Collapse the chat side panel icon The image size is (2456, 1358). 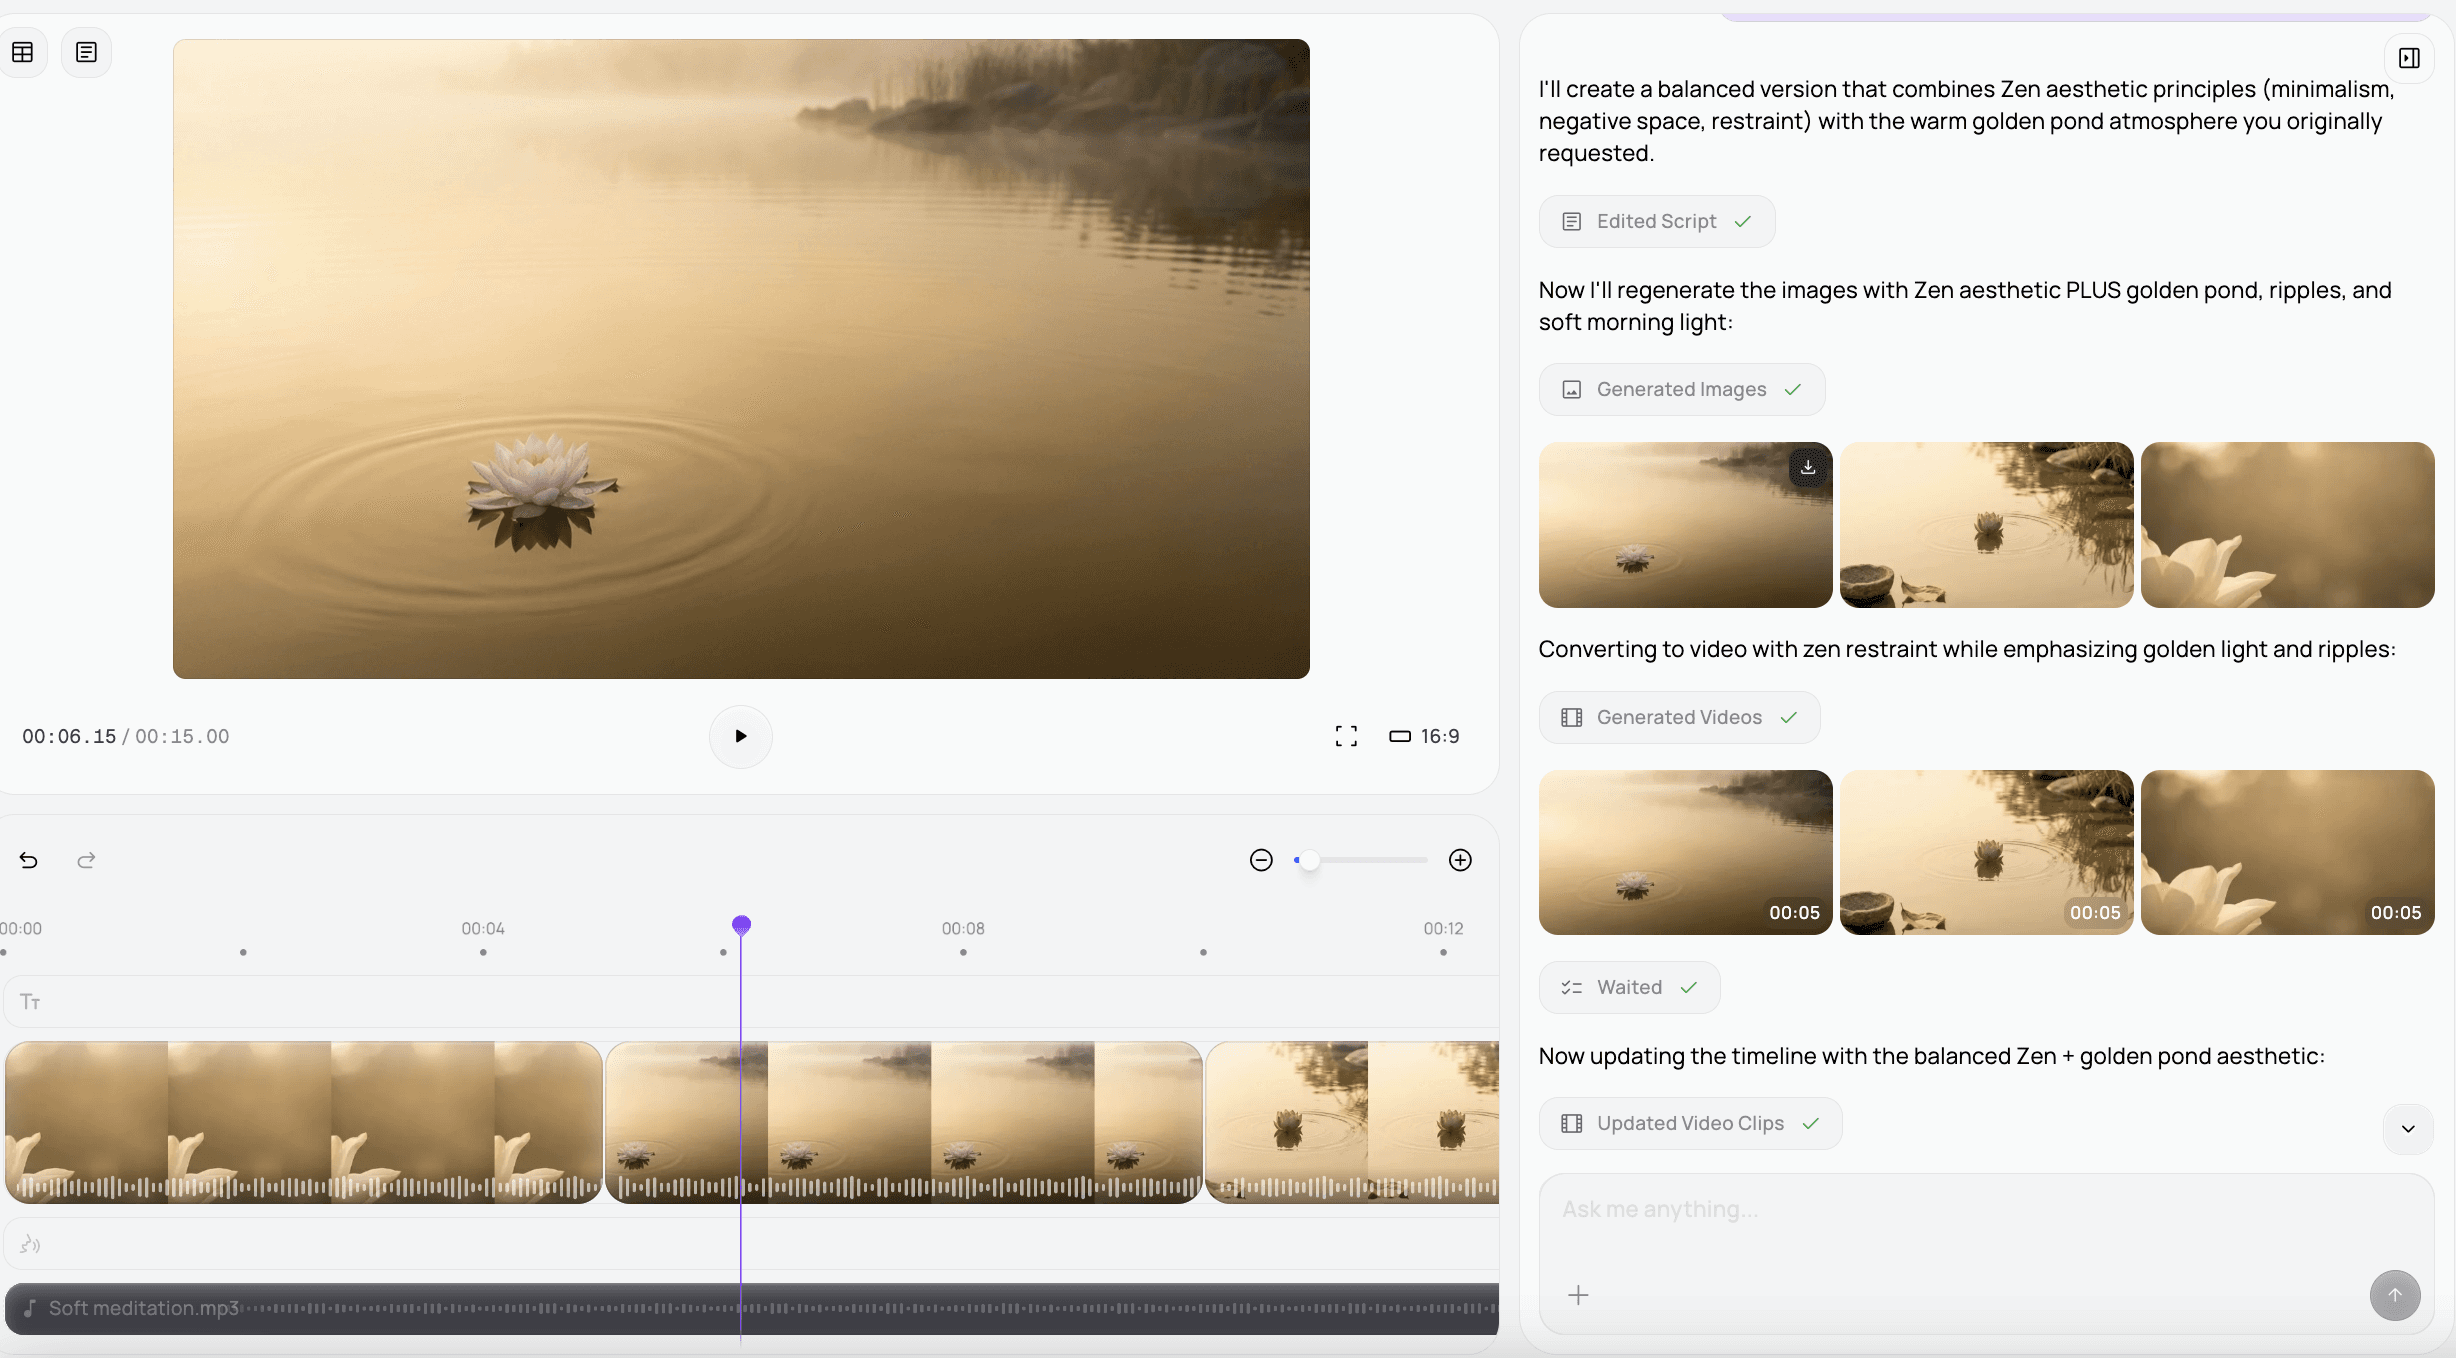coord(2409,58)
